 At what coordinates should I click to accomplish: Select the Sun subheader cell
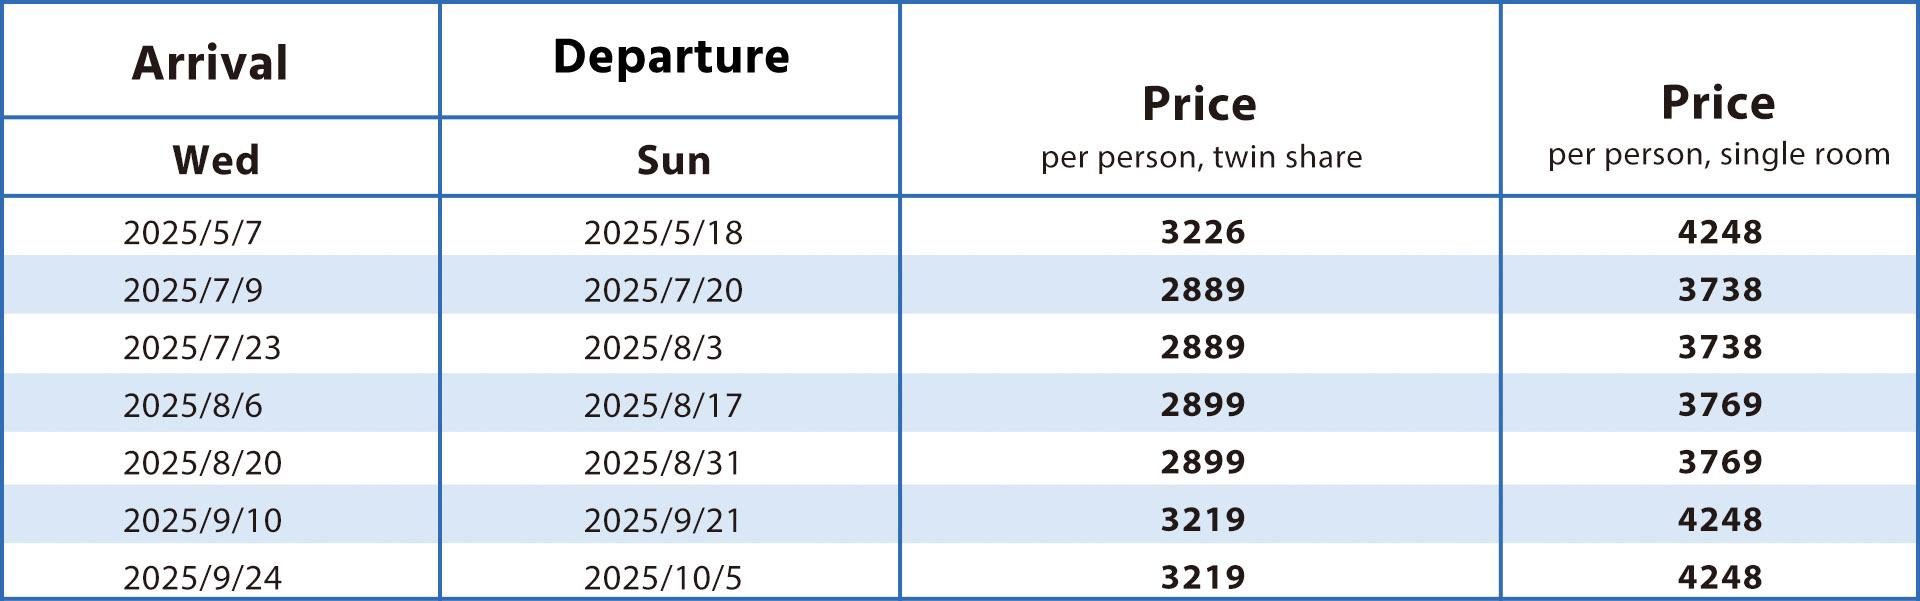(674, 160)
